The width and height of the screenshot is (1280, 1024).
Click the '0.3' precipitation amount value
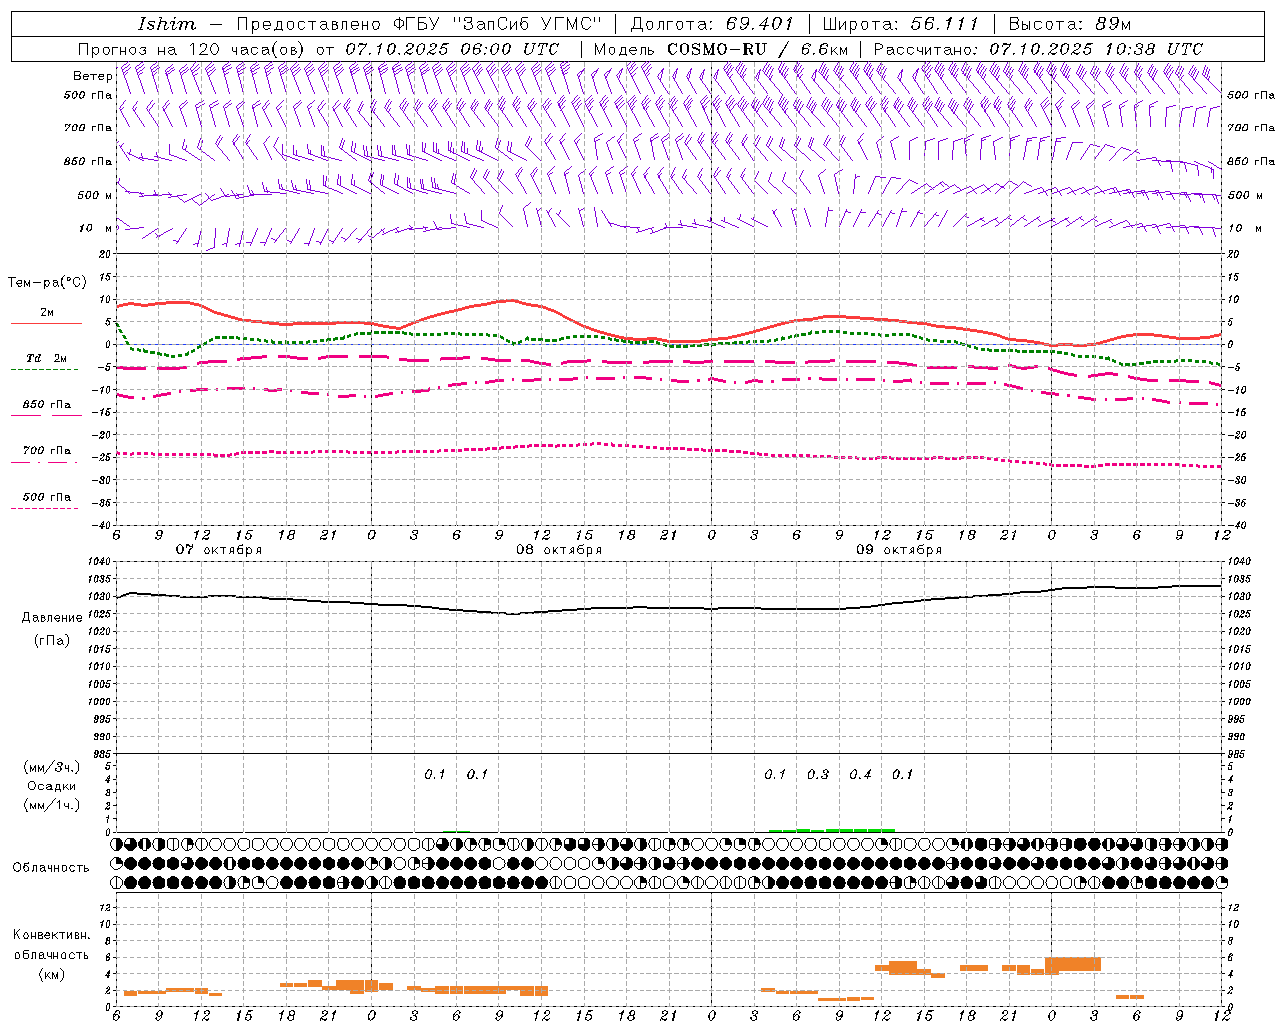818,774
